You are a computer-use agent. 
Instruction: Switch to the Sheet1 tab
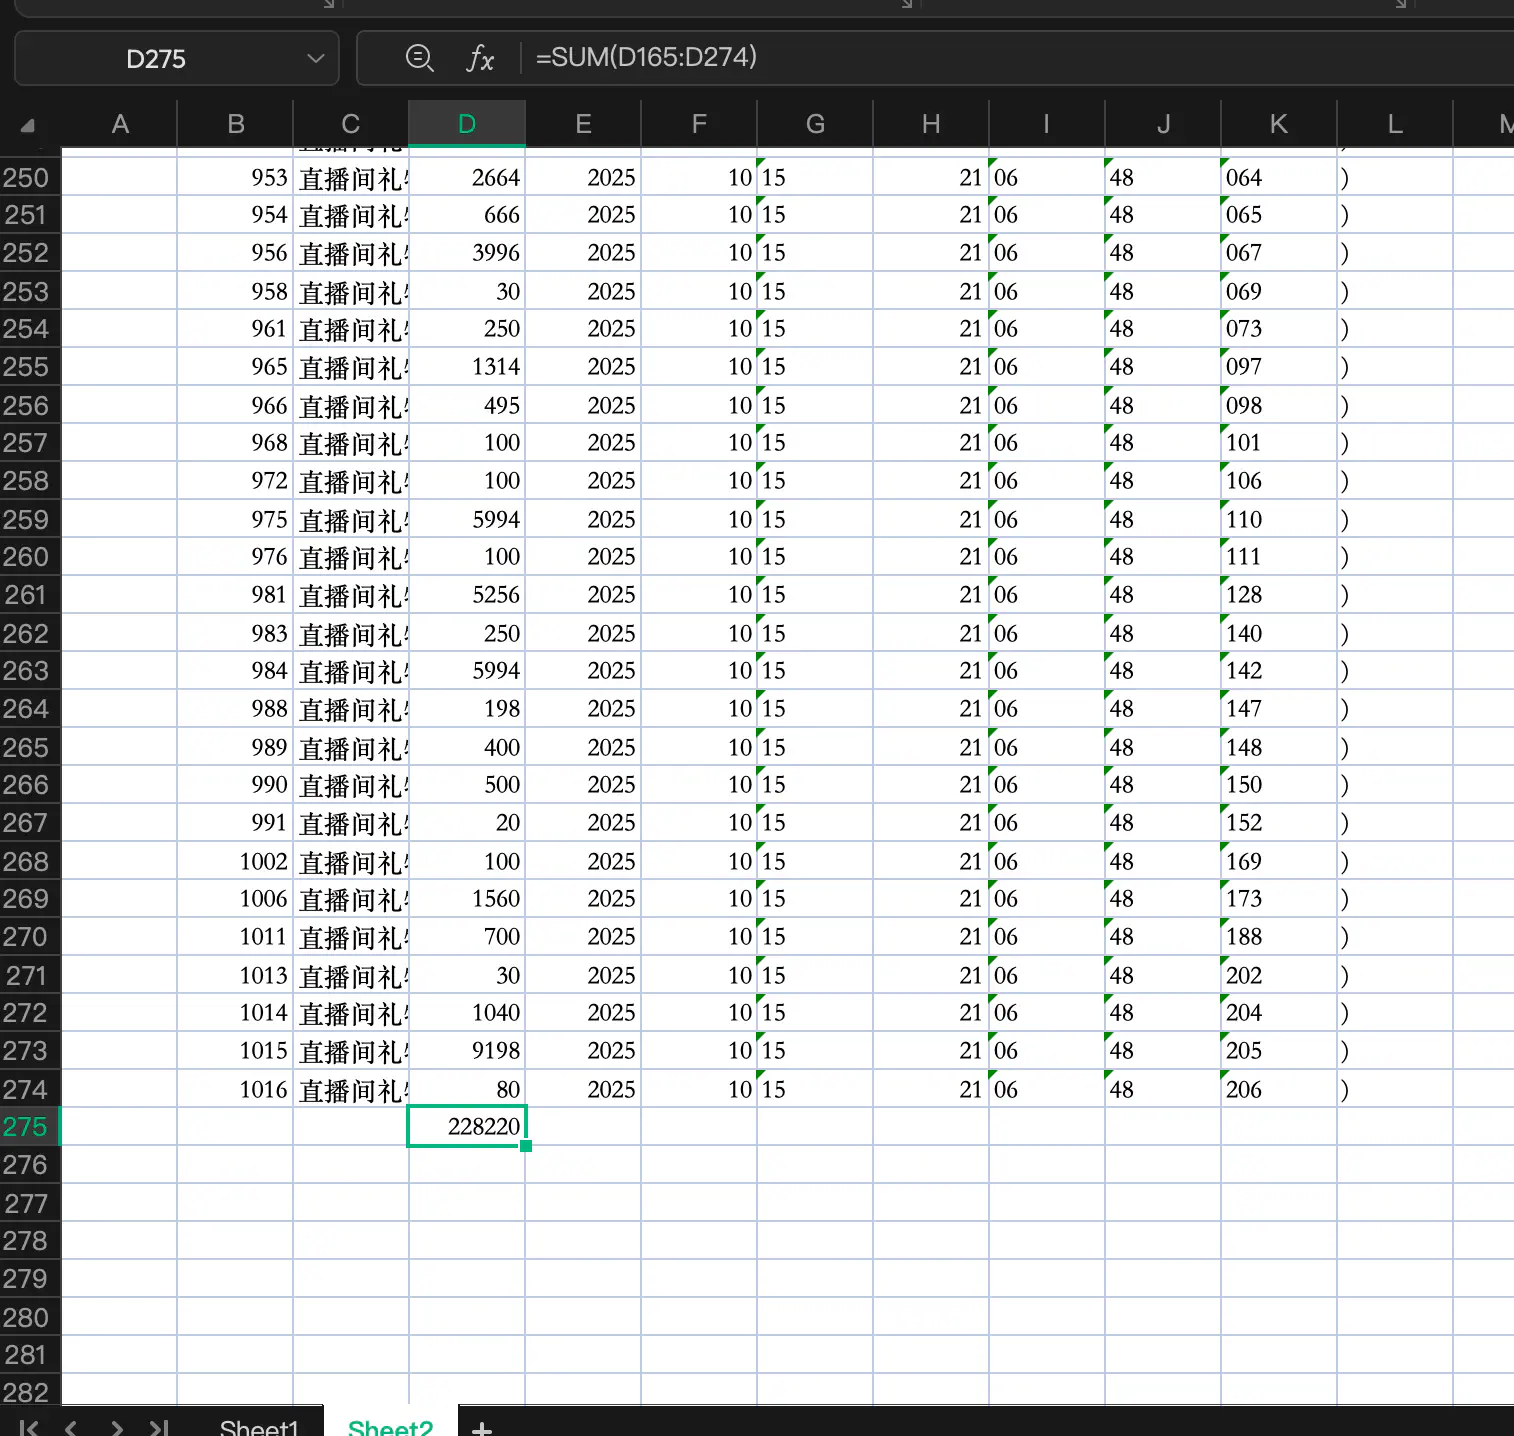click(x=259, y=1427)
